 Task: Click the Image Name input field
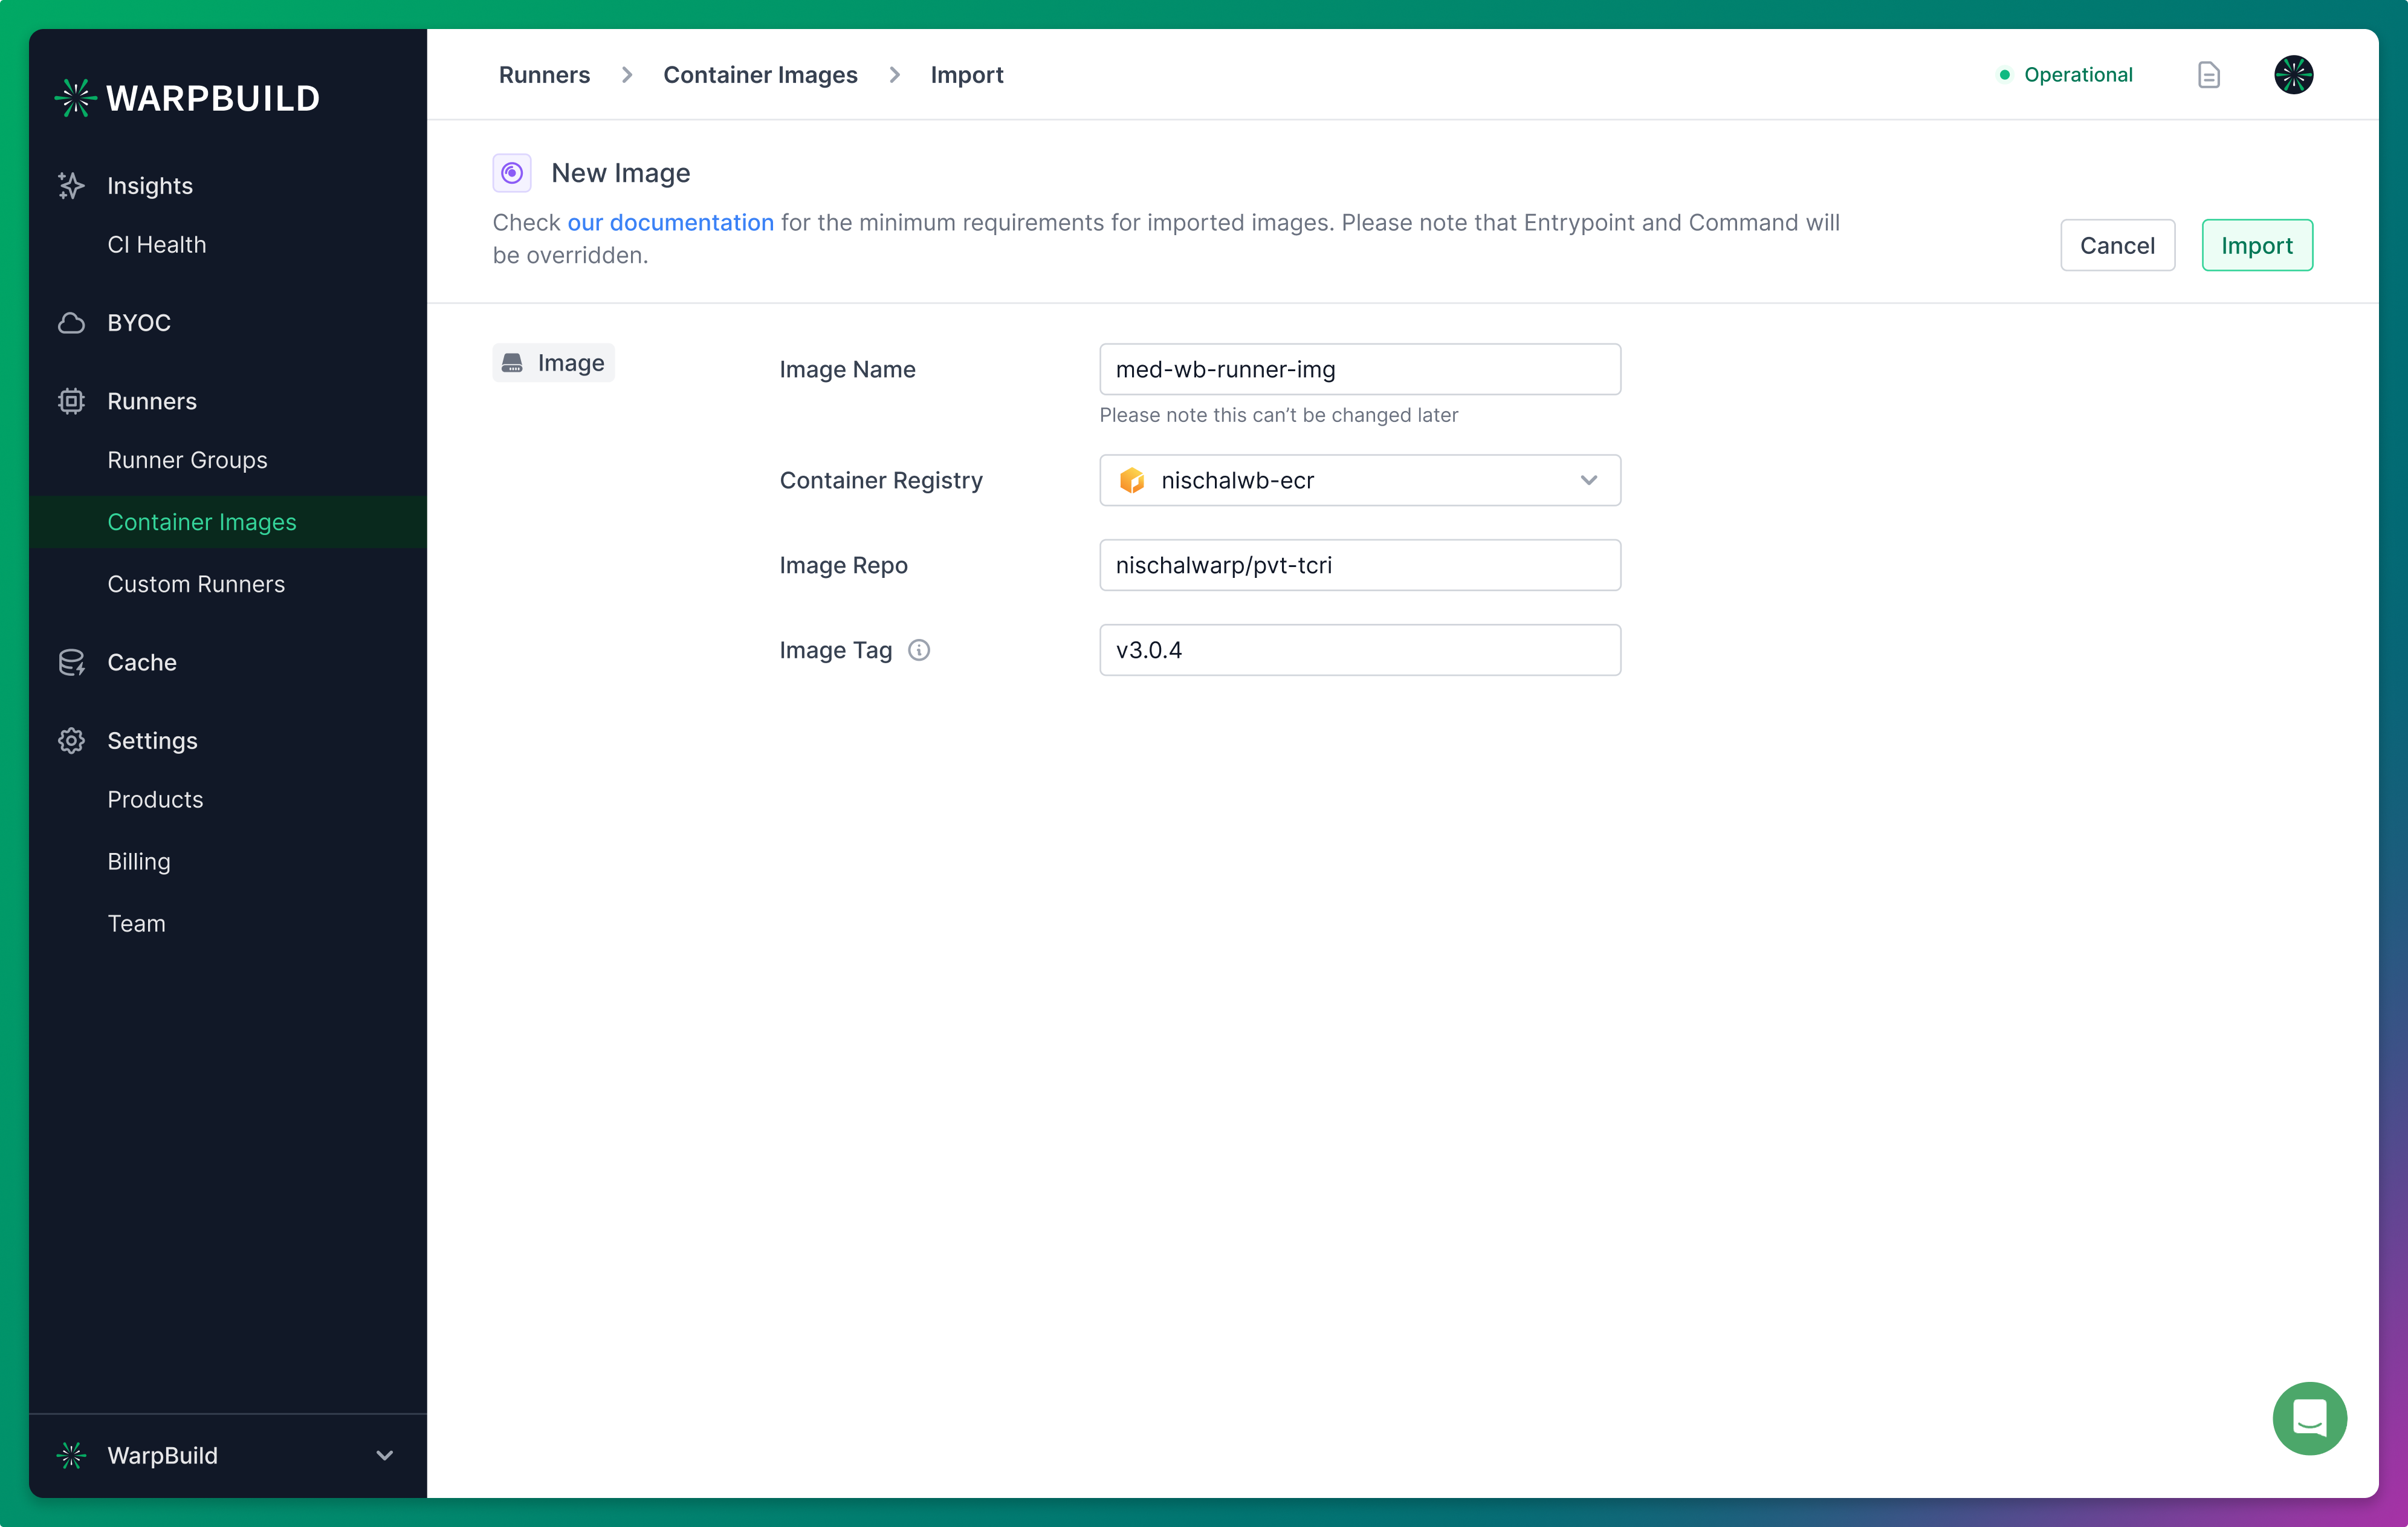tap(1360, 369)
